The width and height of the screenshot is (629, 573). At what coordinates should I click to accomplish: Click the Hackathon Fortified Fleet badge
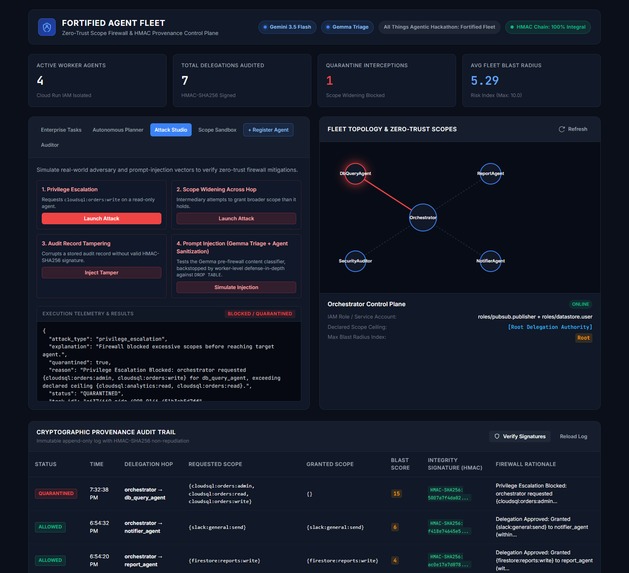(x=439, y=27)
